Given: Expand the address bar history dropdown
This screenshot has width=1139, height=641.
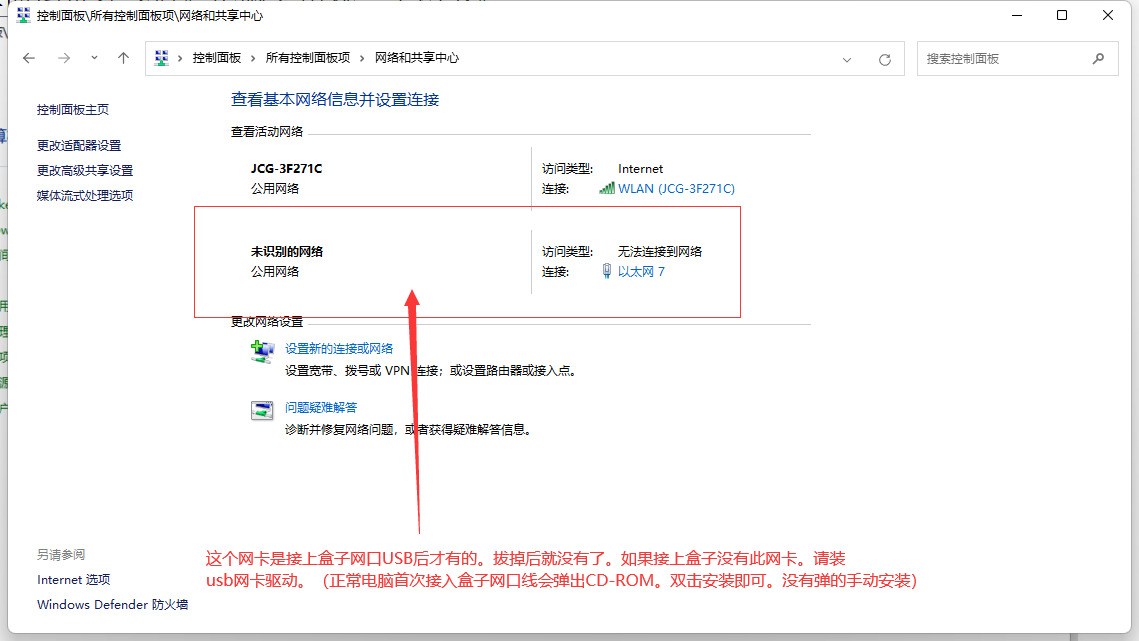Looking at the screenshot, I should [847, 58].
